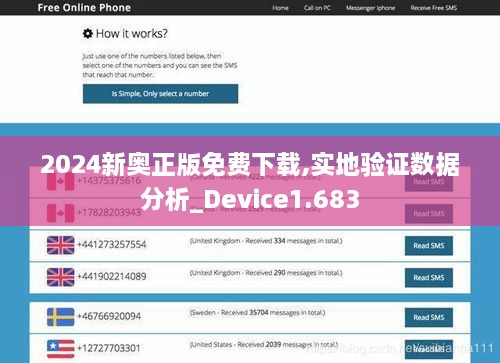Click the United States Received 2039 messages text
500x363 pixels.
tap(264, 344)
